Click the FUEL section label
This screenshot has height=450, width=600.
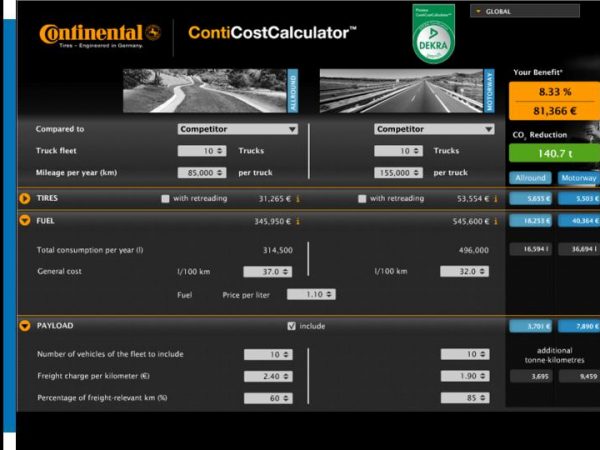click(45, 221)
